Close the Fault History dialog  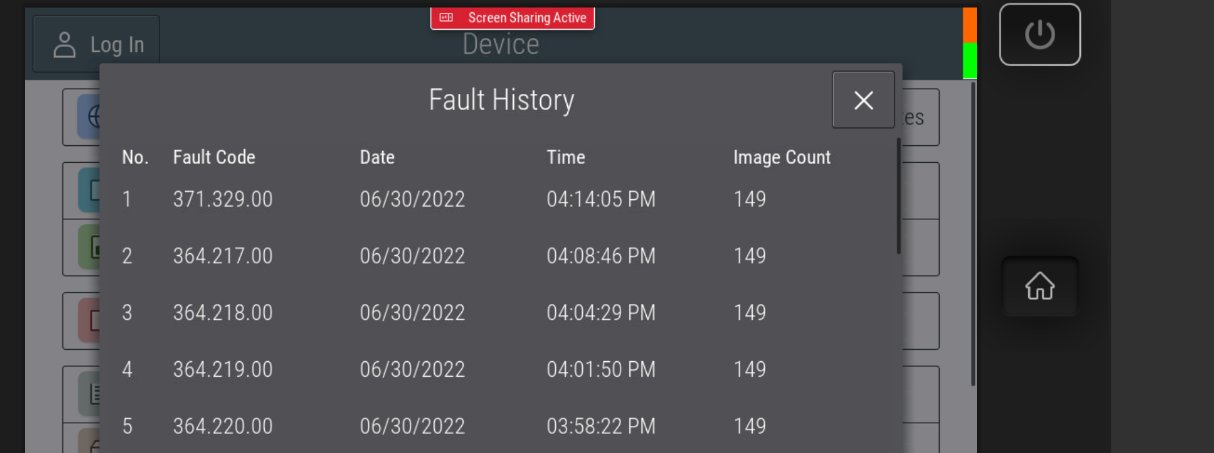click(863, 100)
